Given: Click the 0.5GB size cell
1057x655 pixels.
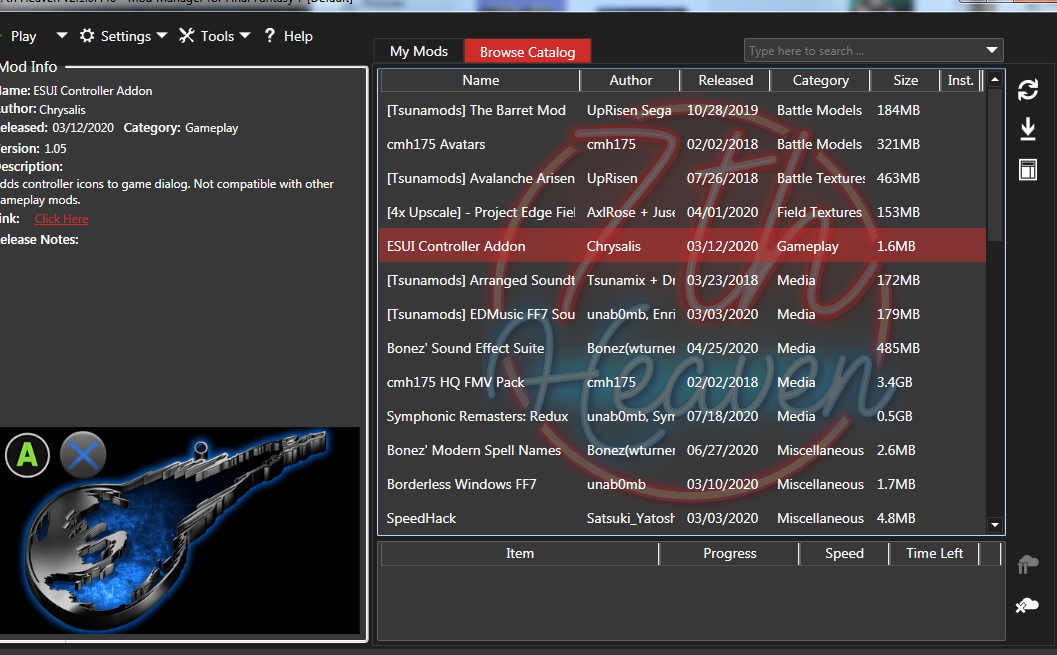Looking at the screenshot, I should [x=895, y=416].
